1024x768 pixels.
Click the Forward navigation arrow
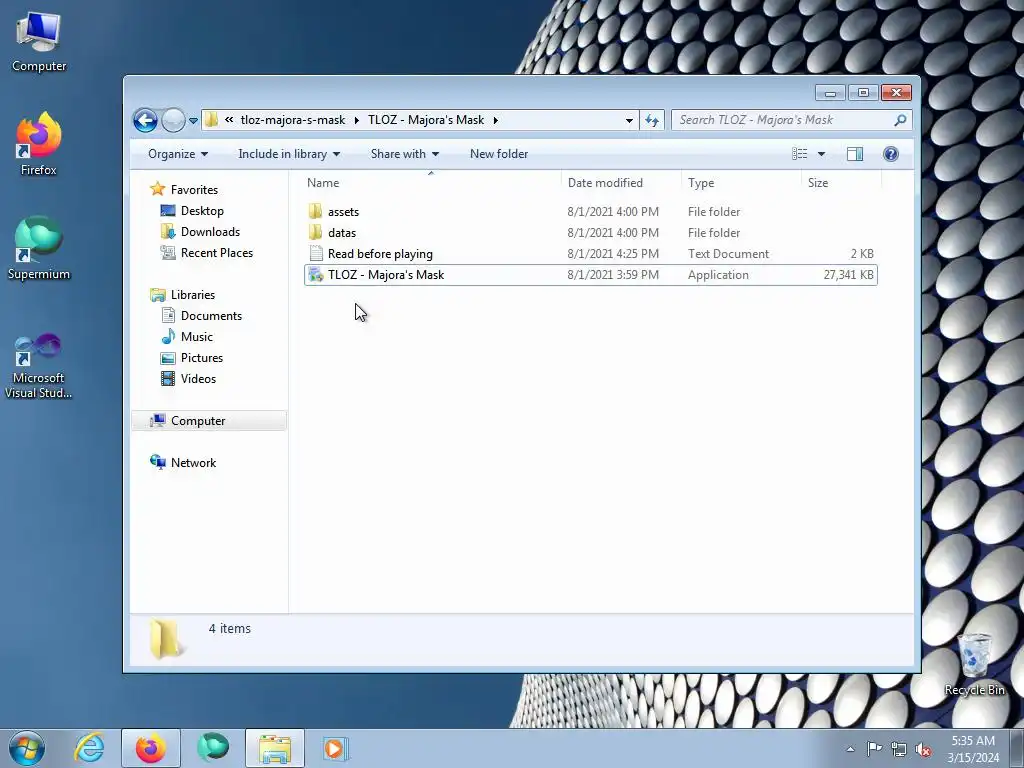click(173, 120)
